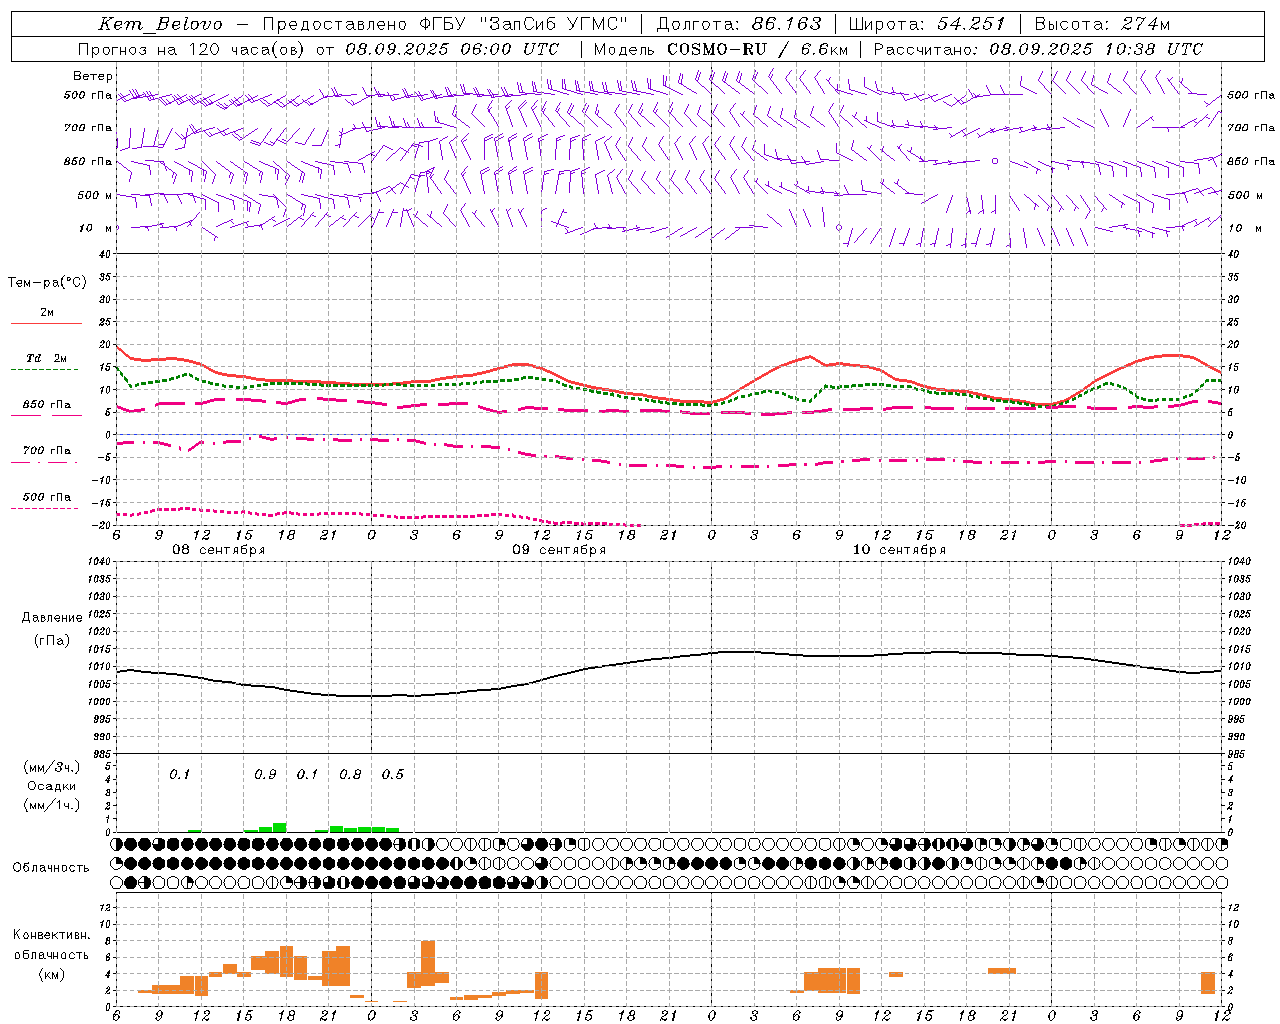Click the '08 сентября' date label
The height and width of the screenshot is (1024, 1280).
[x=219, y=550]
